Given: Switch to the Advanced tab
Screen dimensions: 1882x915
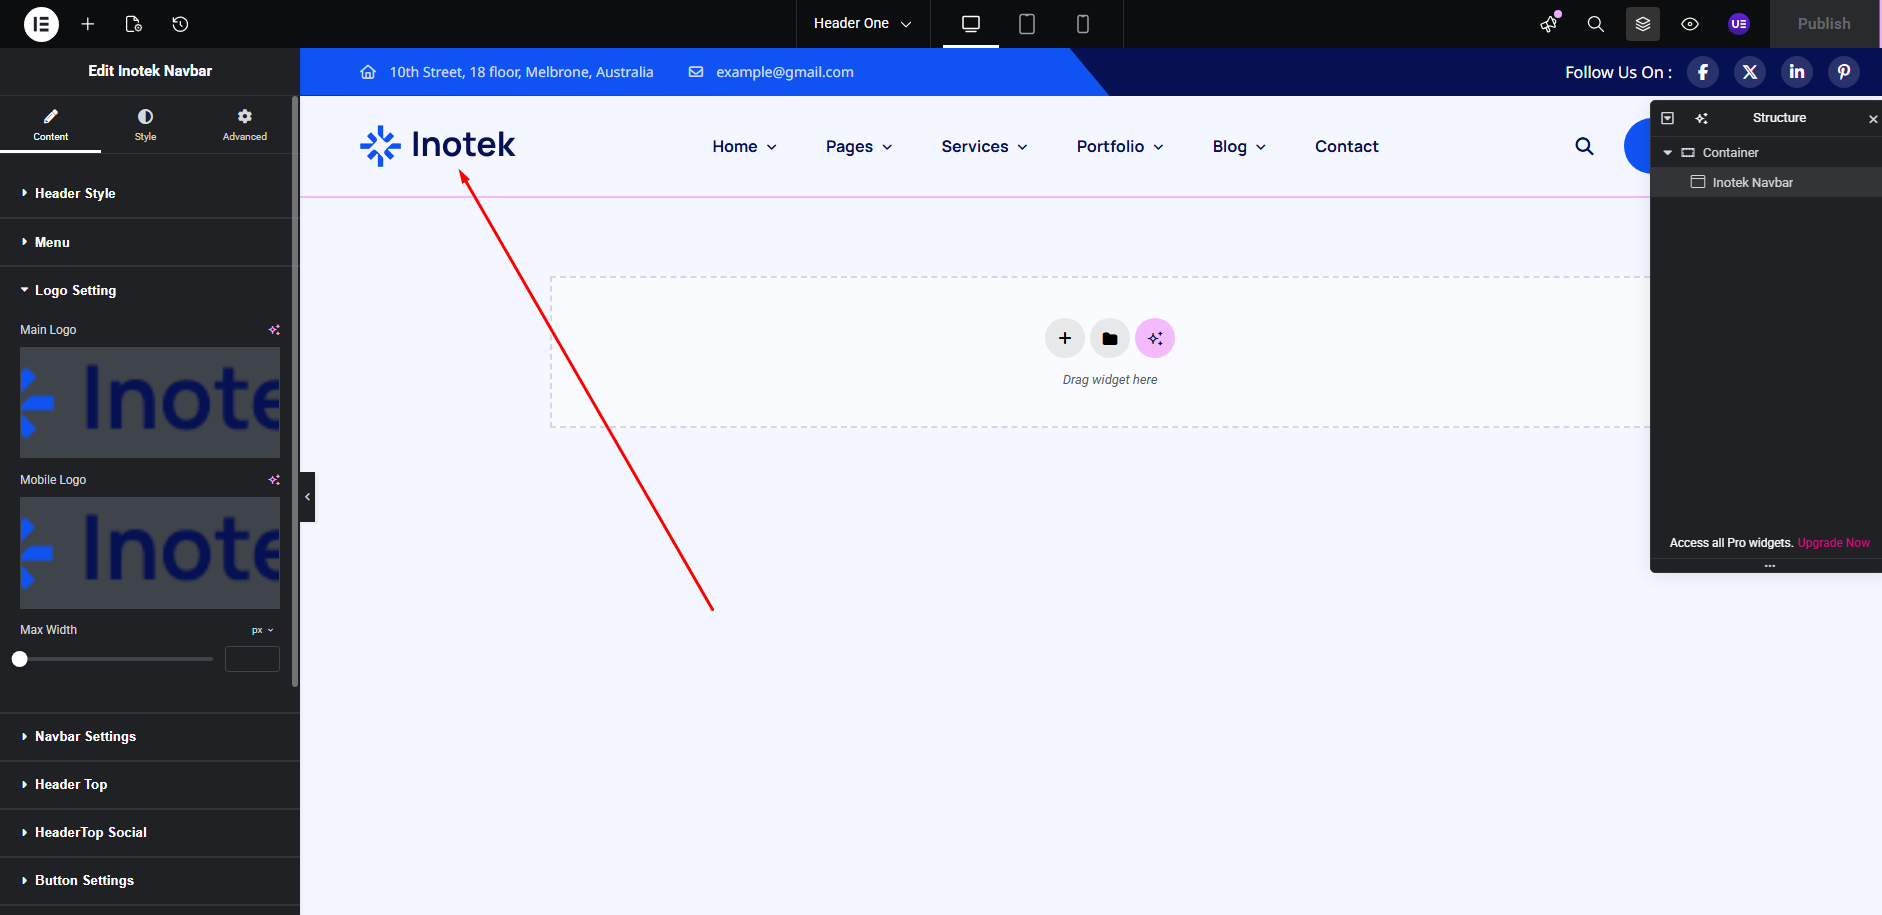Looking at the screenshot, I should coord(245,125).
